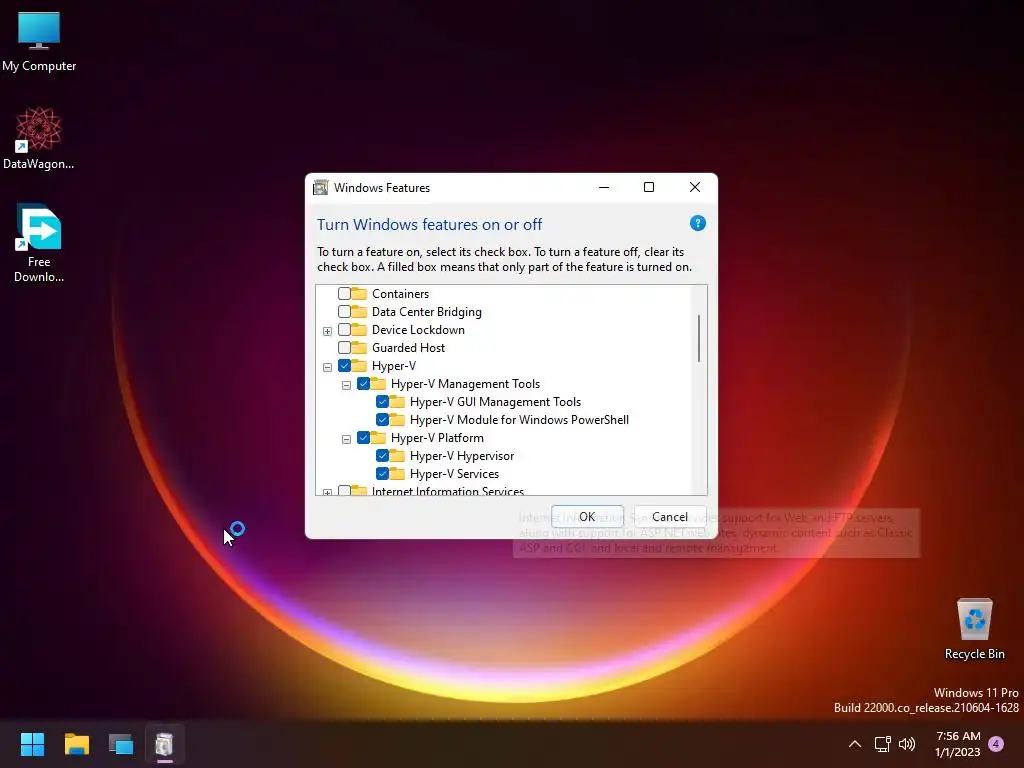Check the Device Lockdown checkbox

pos(344,330)
